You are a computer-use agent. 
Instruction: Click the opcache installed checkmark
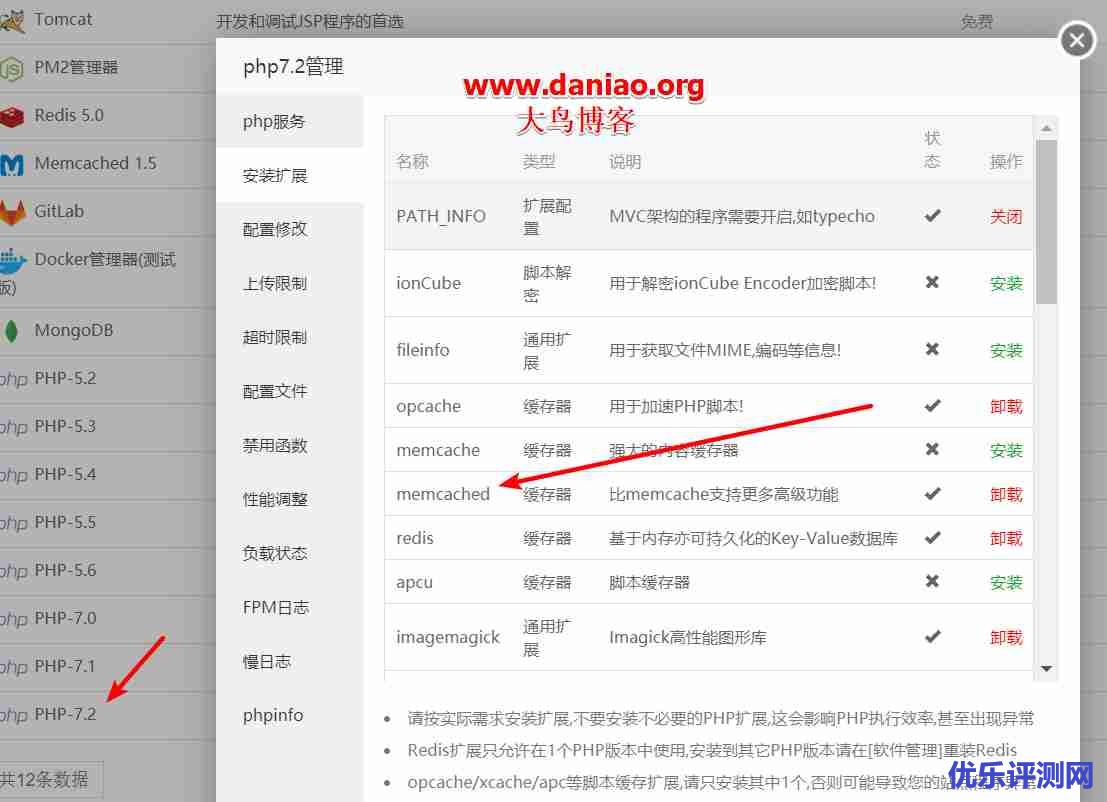click(932, 406)
